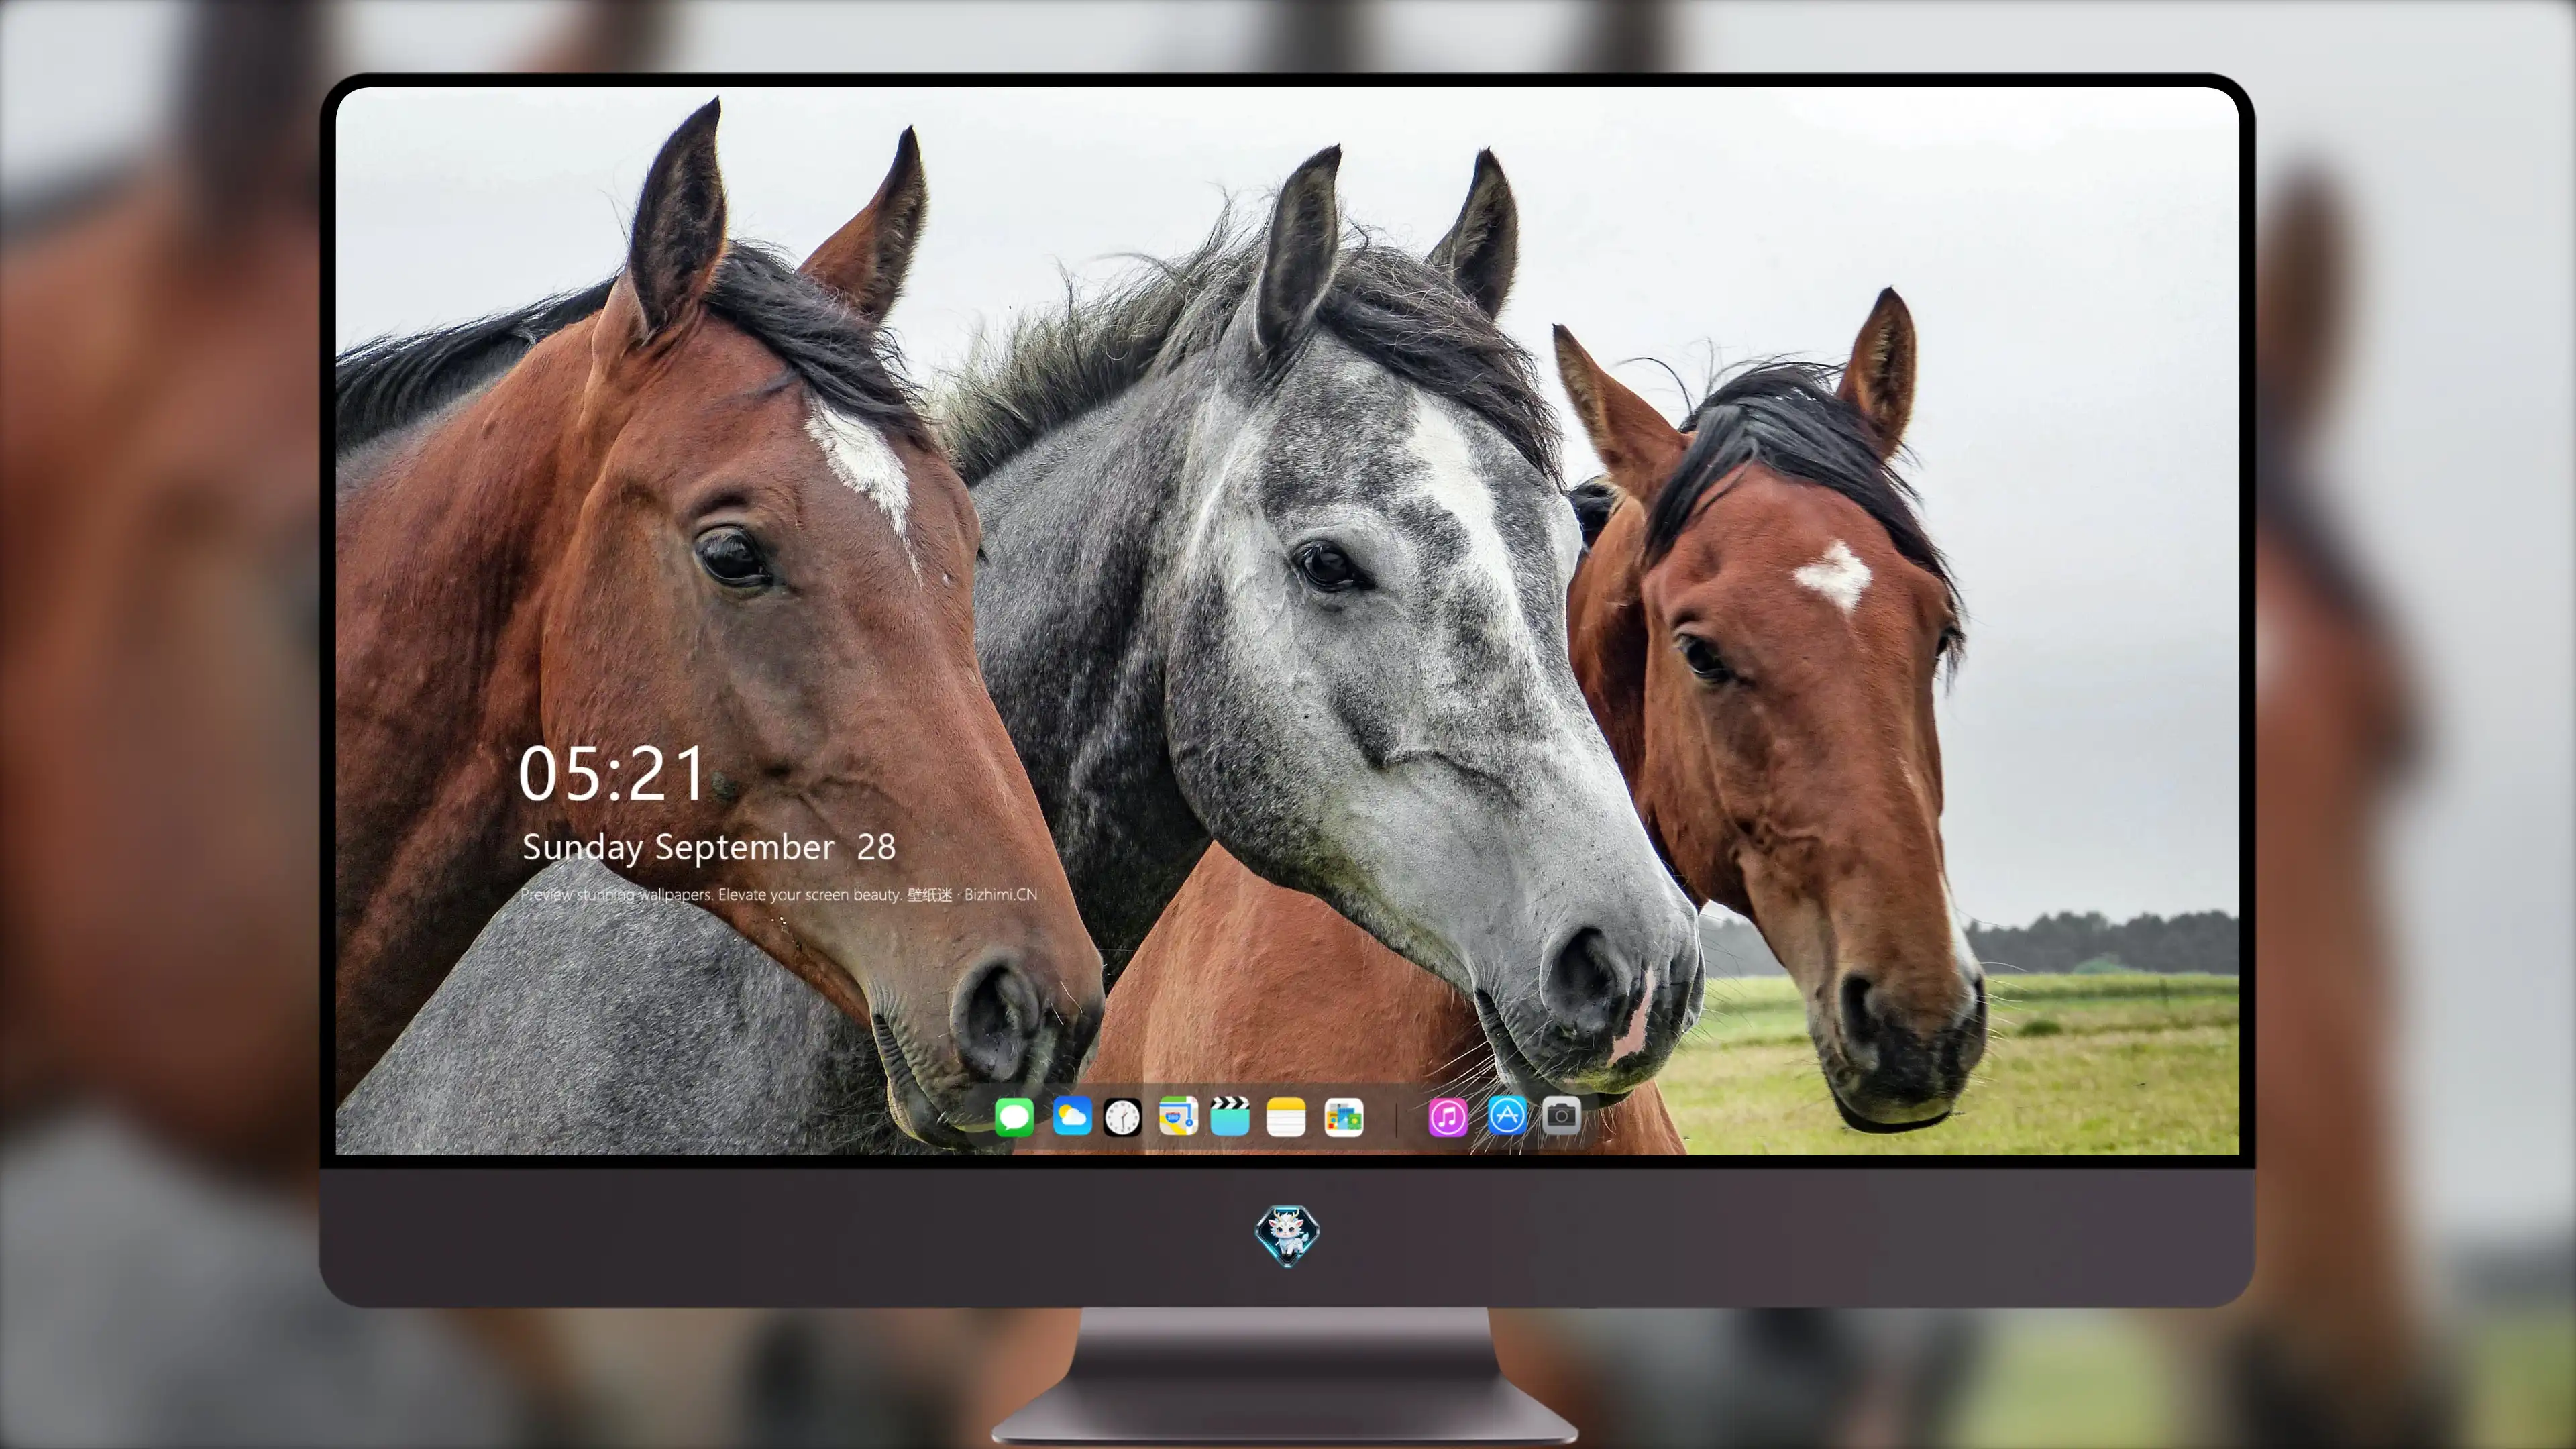Click the Bizhimi.CN preview caption text
Screen dimensions: 2576x1449
click(779, 894)
